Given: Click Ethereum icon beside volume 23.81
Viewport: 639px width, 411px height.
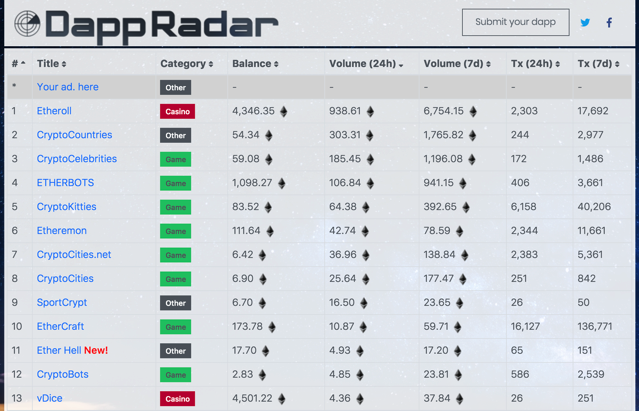Looking at the screenshot, I should (458, 375).
